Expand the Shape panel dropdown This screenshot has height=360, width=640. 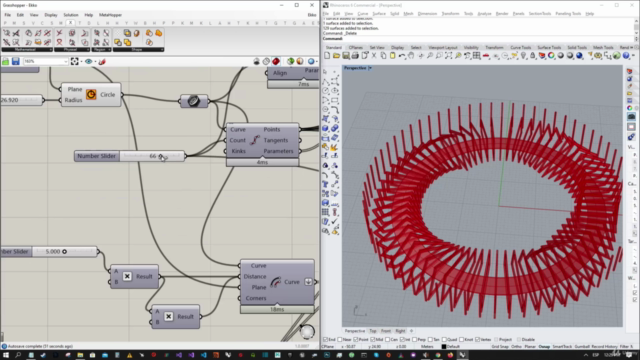[162, 49]
